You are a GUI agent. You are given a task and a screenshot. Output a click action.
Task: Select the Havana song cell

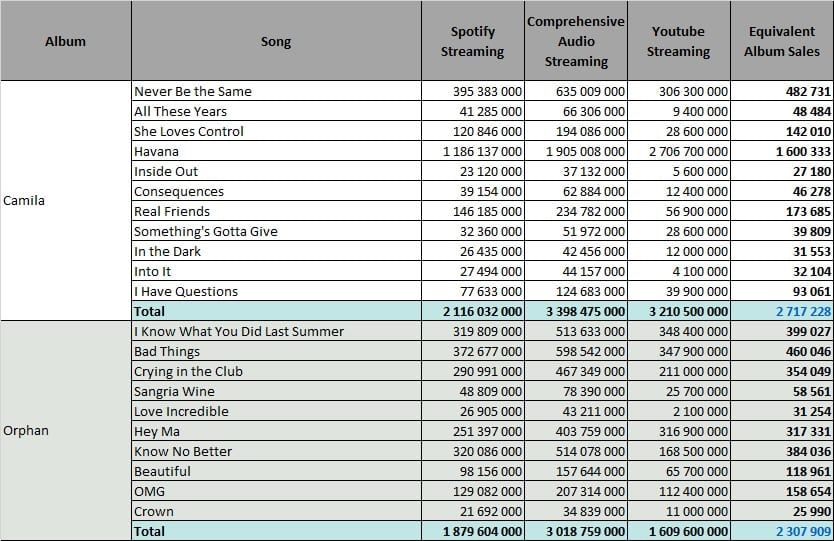tap(276, 151)
